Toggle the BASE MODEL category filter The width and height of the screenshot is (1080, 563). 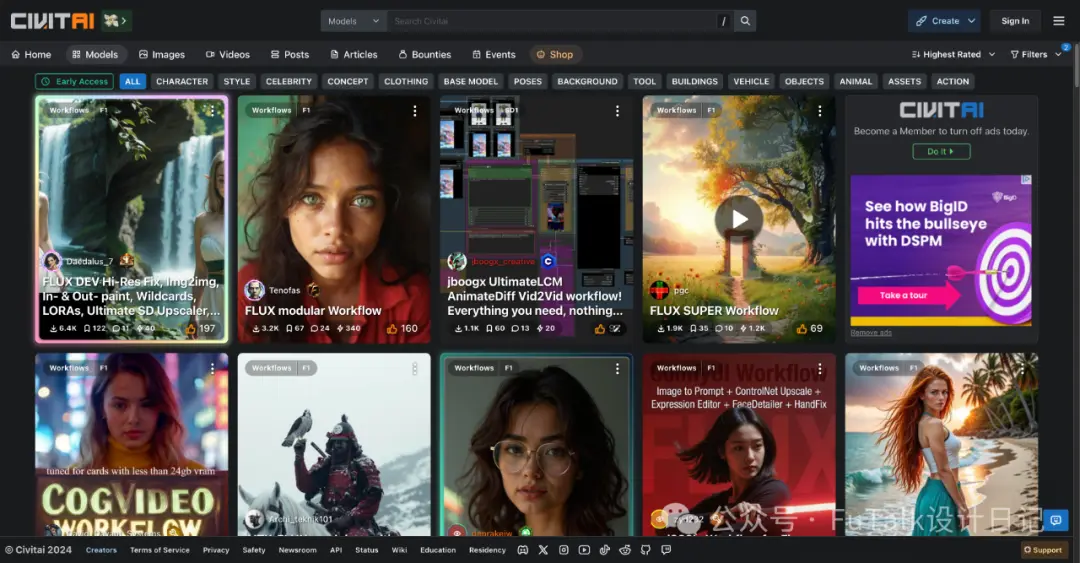click(470, 81)
